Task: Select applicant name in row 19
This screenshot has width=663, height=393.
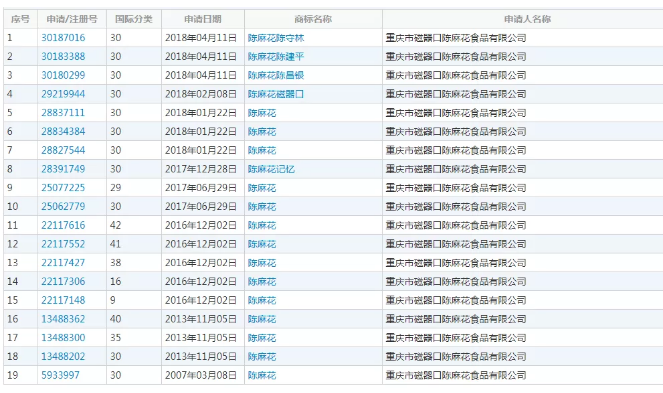Action: (456, 375)
